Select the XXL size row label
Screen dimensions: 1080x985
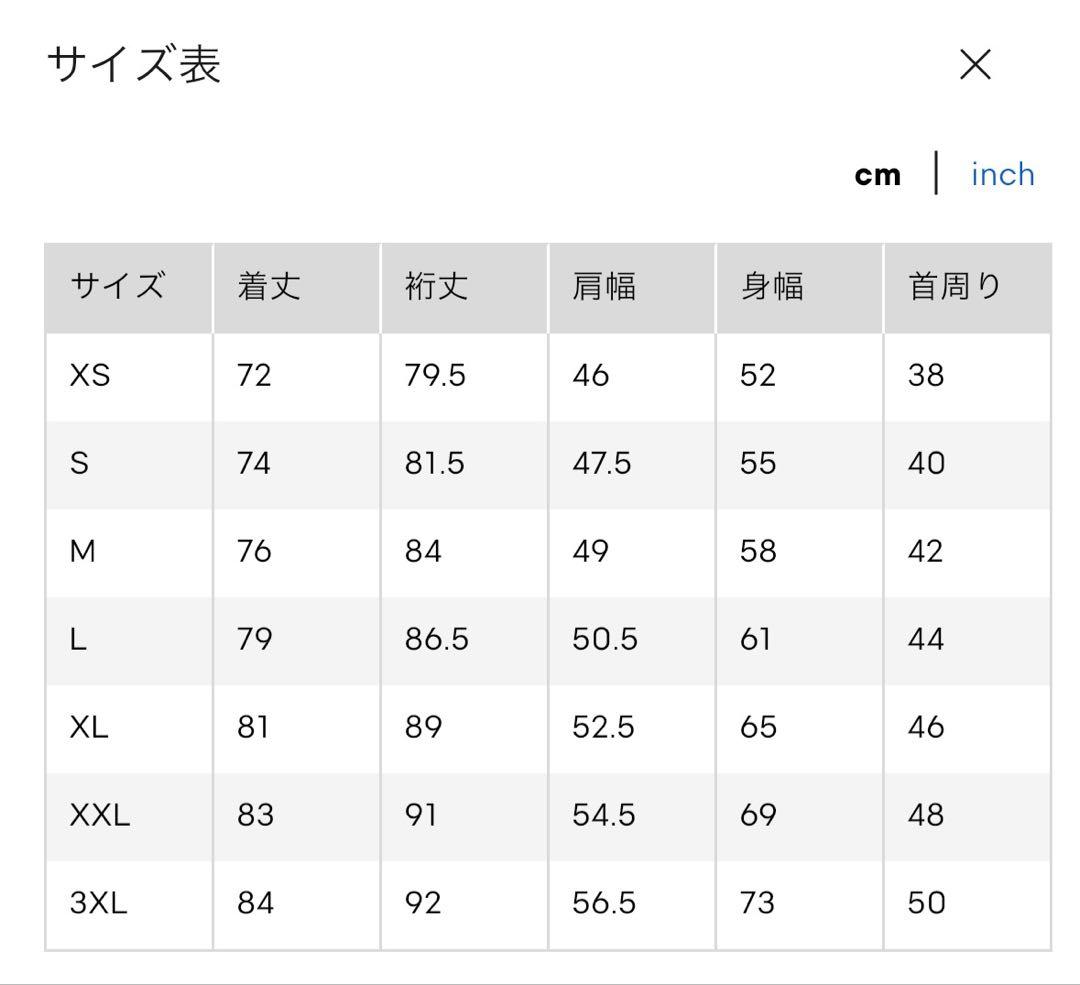(100, 815)
